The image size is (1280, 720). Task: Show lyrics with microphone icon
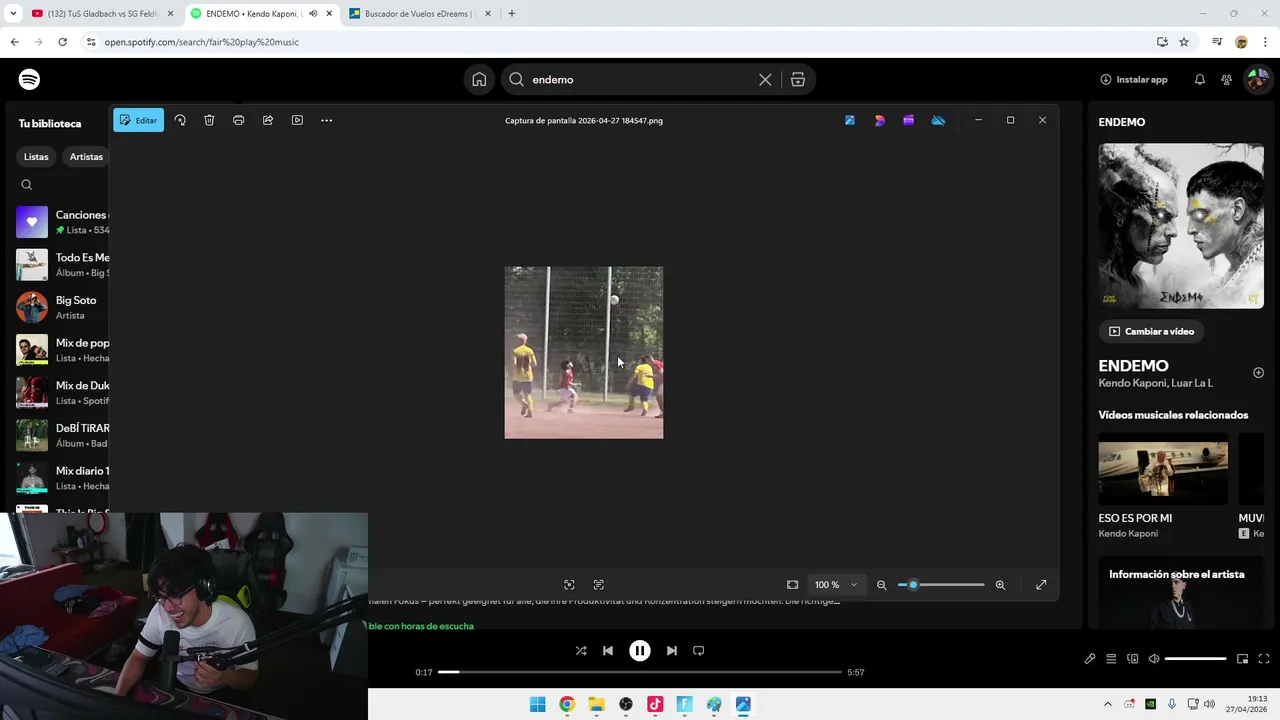point(1090,659)
